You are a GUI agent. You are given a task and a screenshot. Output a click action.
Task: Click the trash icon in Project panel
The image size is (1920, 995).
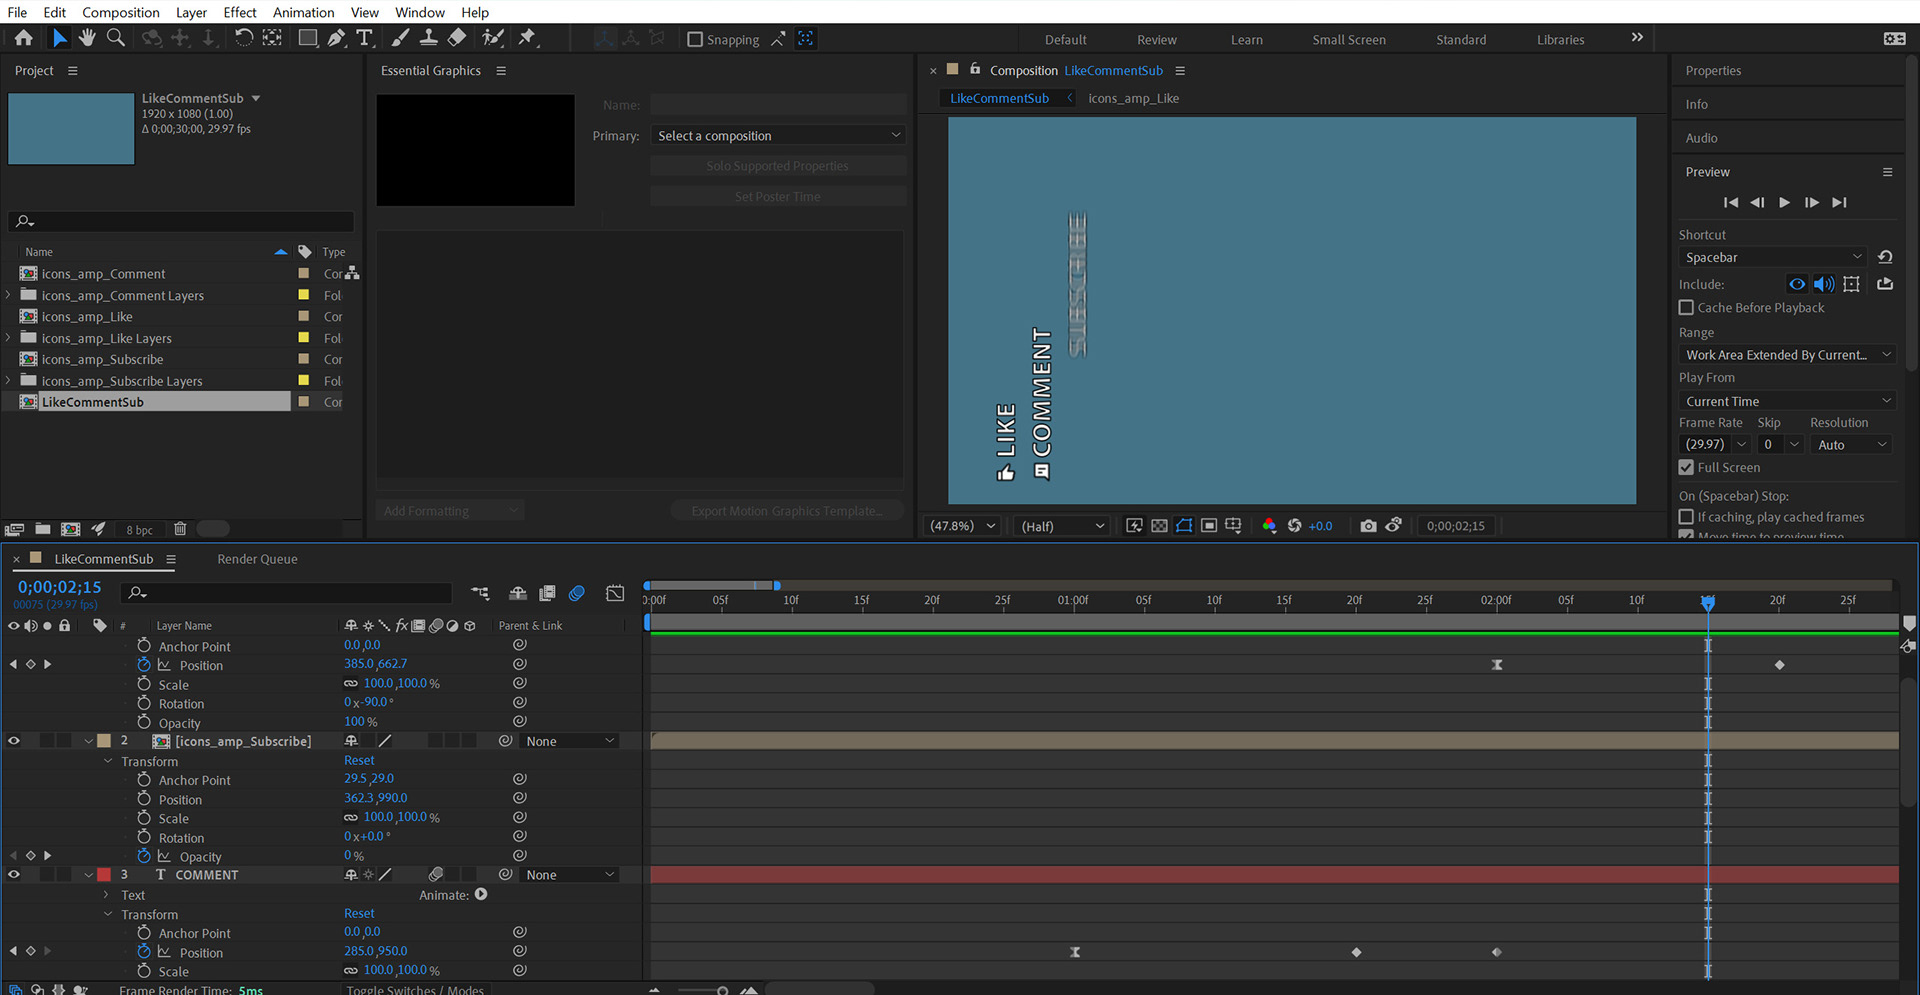click(x=180, y=529)
